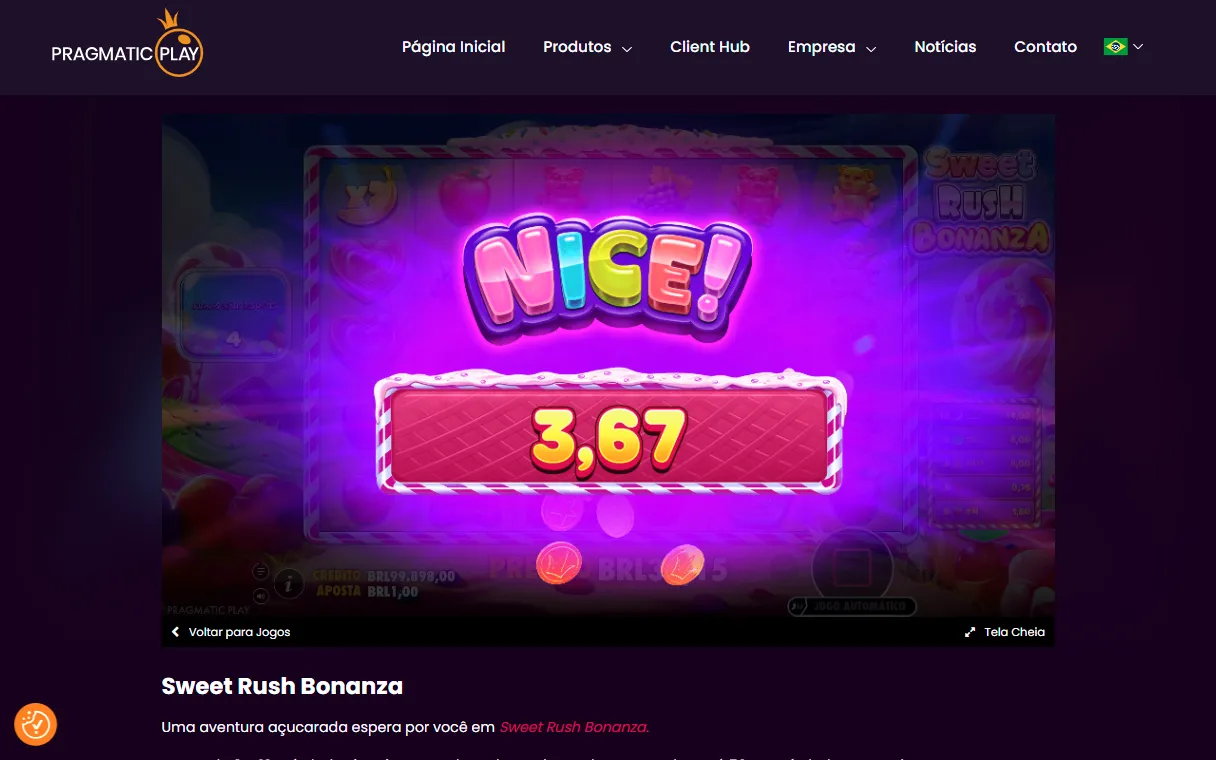
Task: Click the Brazil flag icon
Action: (1115, 47)
